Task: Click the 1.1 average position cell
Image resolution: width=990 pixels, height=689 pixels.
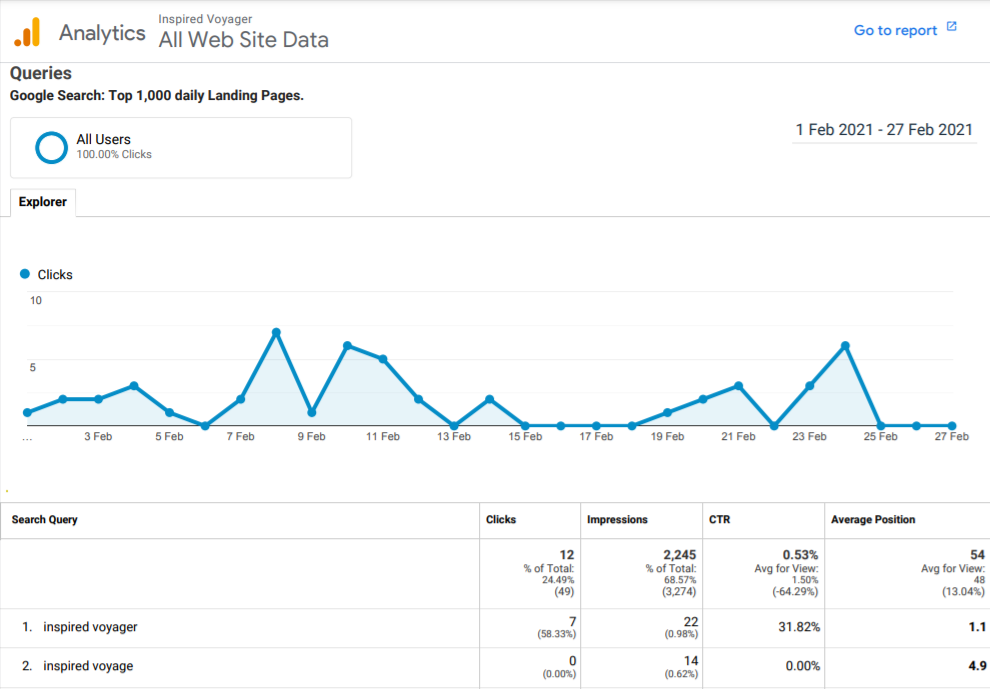Action: click(x=977, y=626)
